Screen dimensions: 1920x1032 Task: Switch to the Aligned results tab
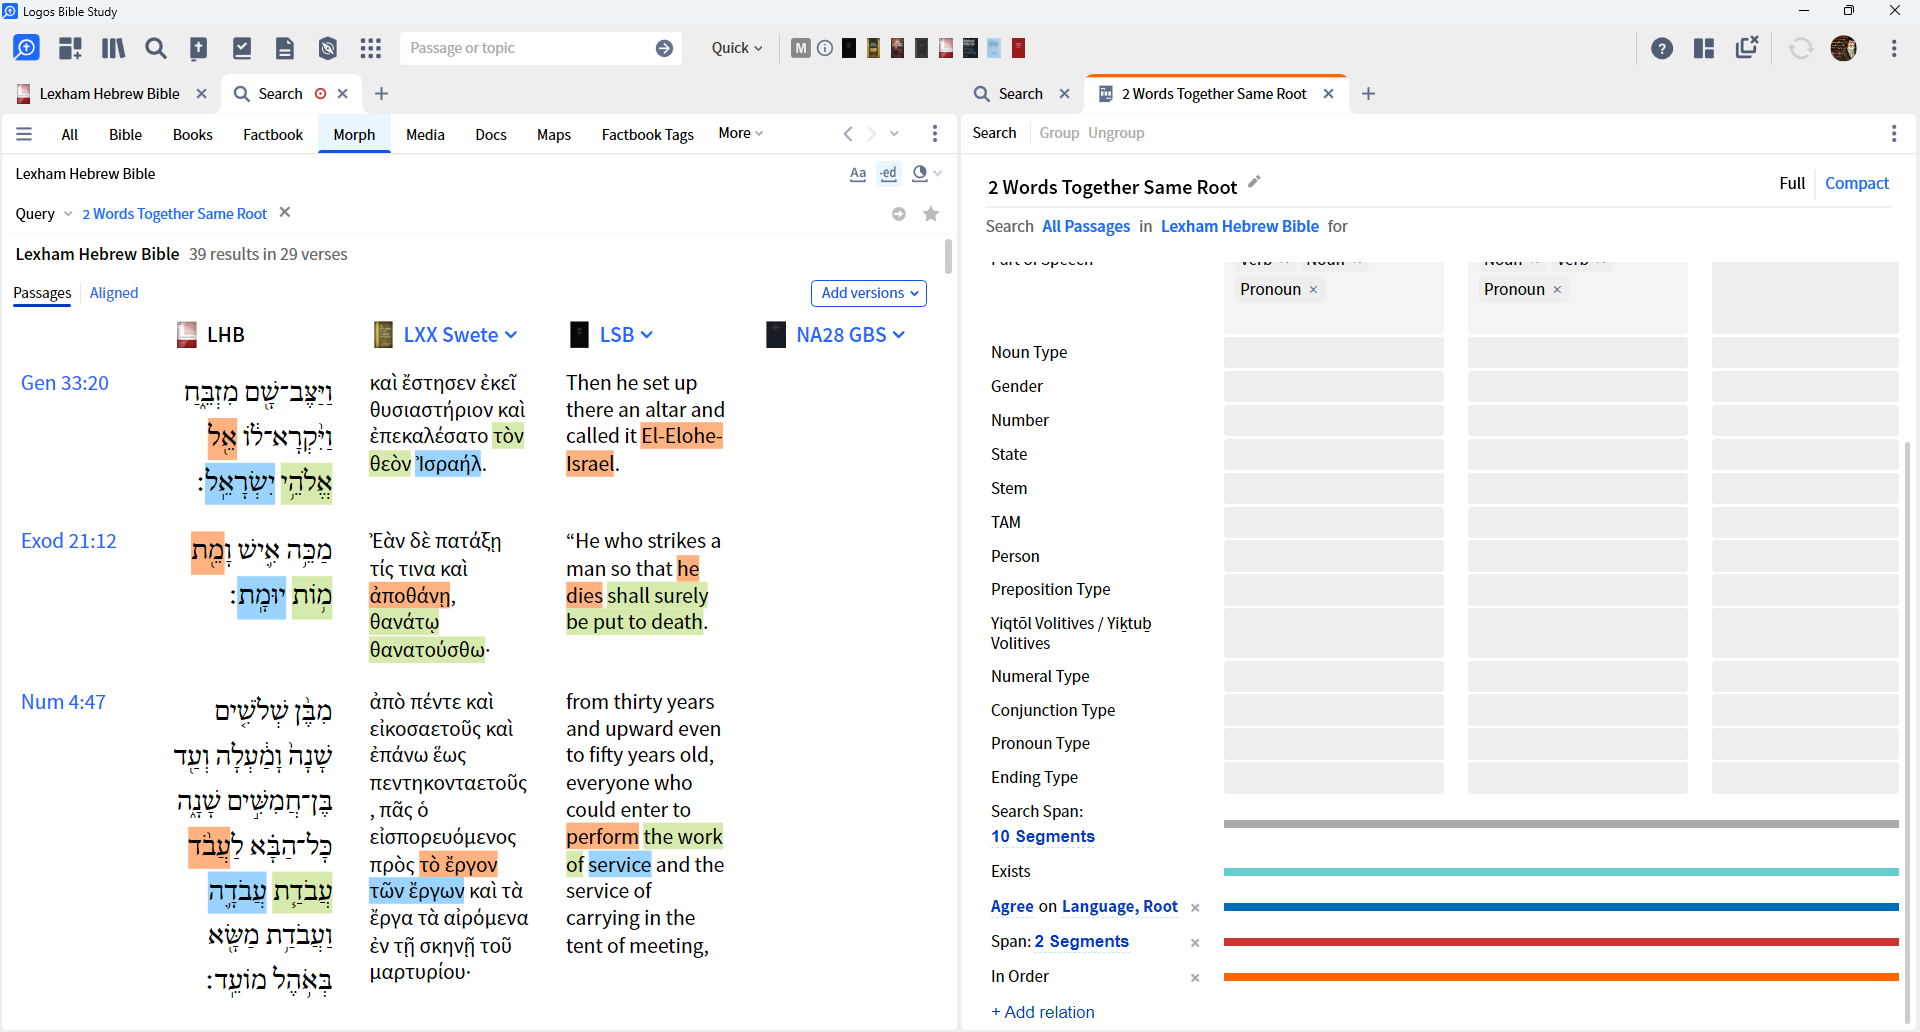(x=114, y=293)
